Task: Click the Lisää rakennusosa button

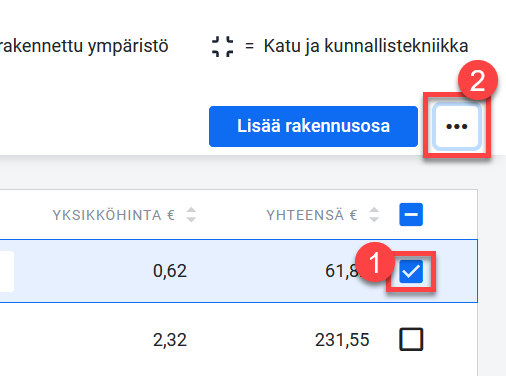Action: [x=313, y=126]
